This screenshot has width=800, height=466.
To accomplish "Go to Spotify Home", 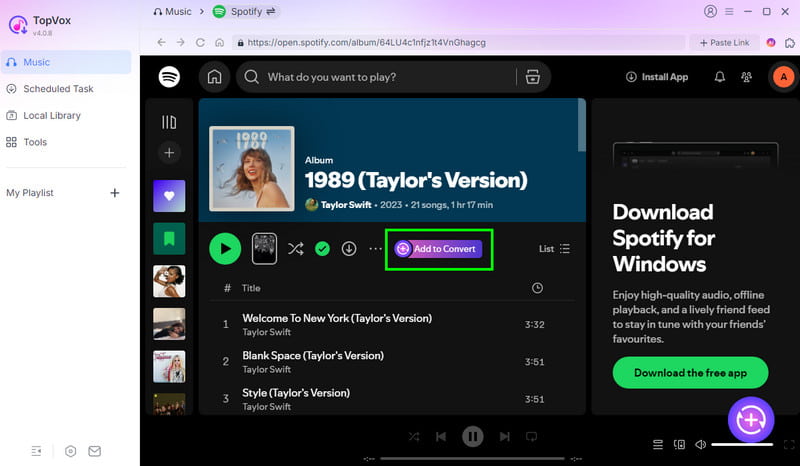I will pyautogui.click(x=214, y=77).
